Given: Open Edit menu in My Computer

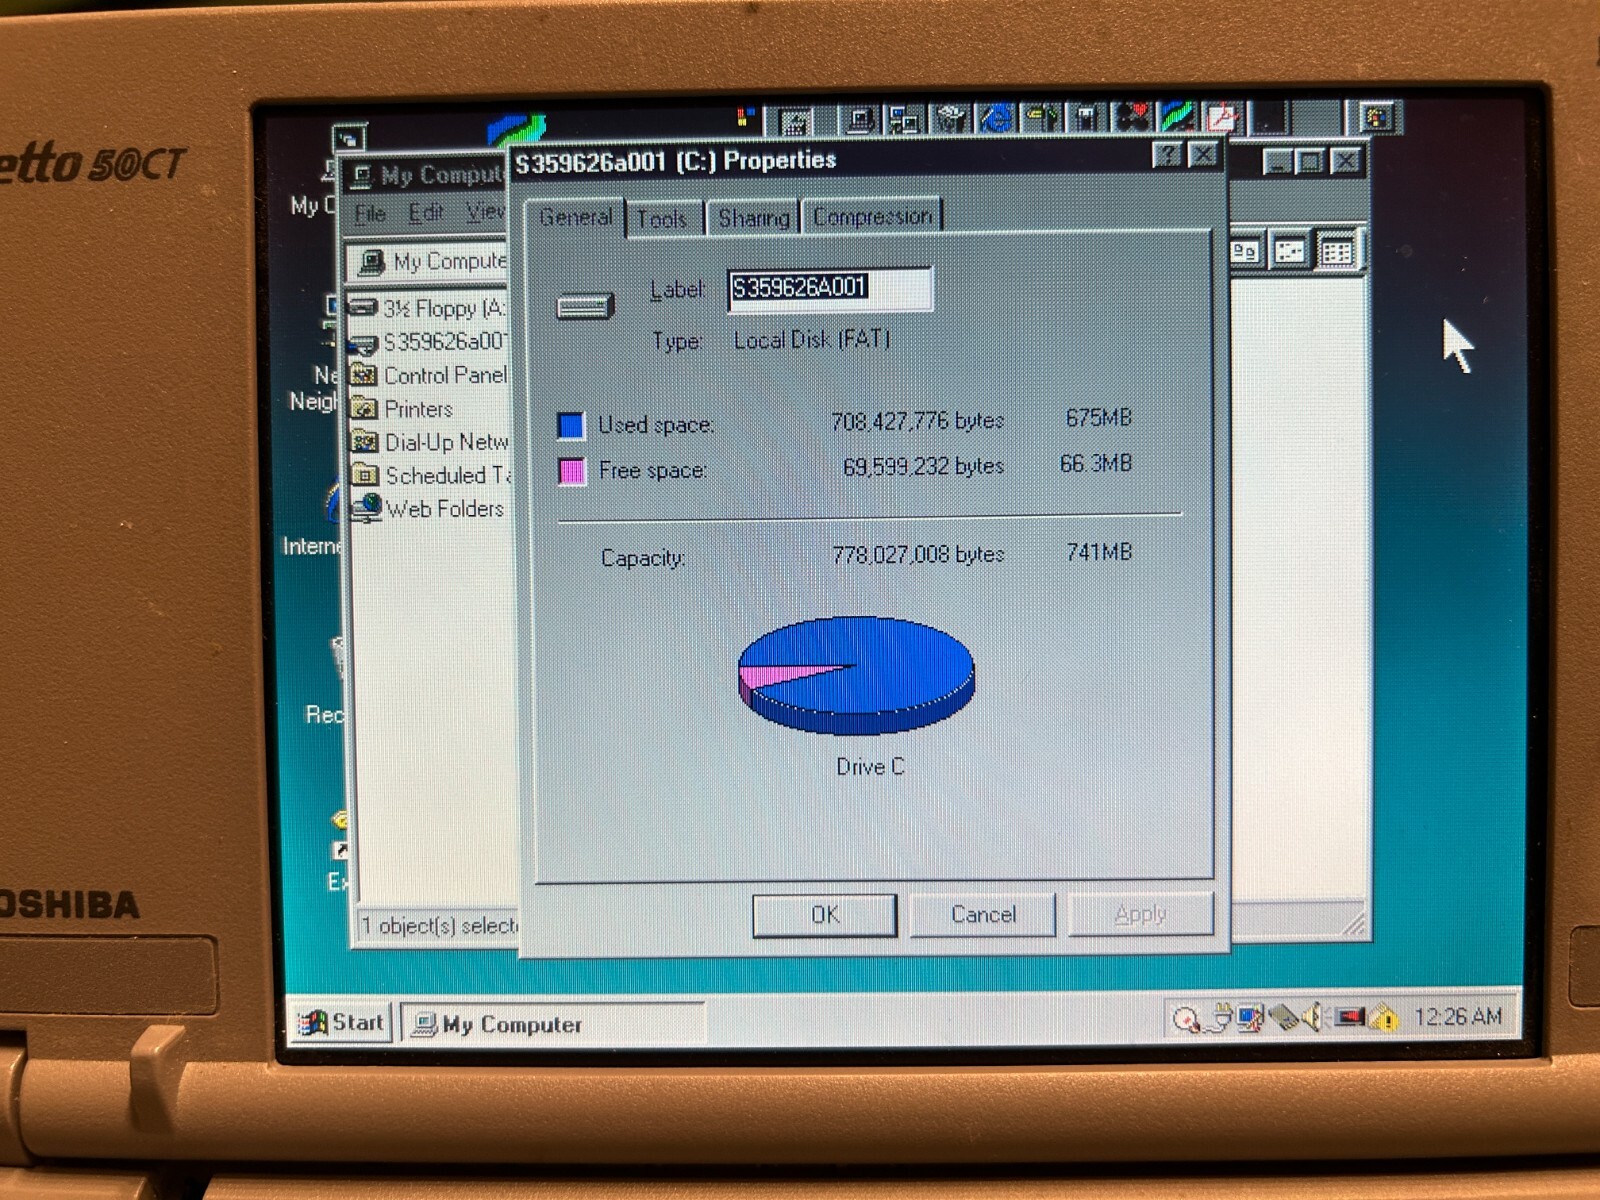Looking at the screenshot, I should (x=426, y=213).
